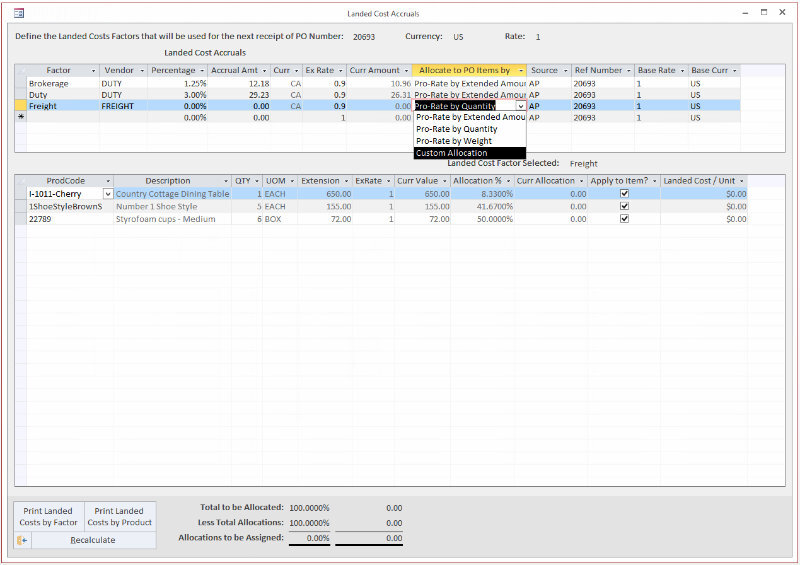The width and height of the screenshot is (800, 565).
Task: Click row selector for Styrofoam cups row
Action: coord(21,217)
